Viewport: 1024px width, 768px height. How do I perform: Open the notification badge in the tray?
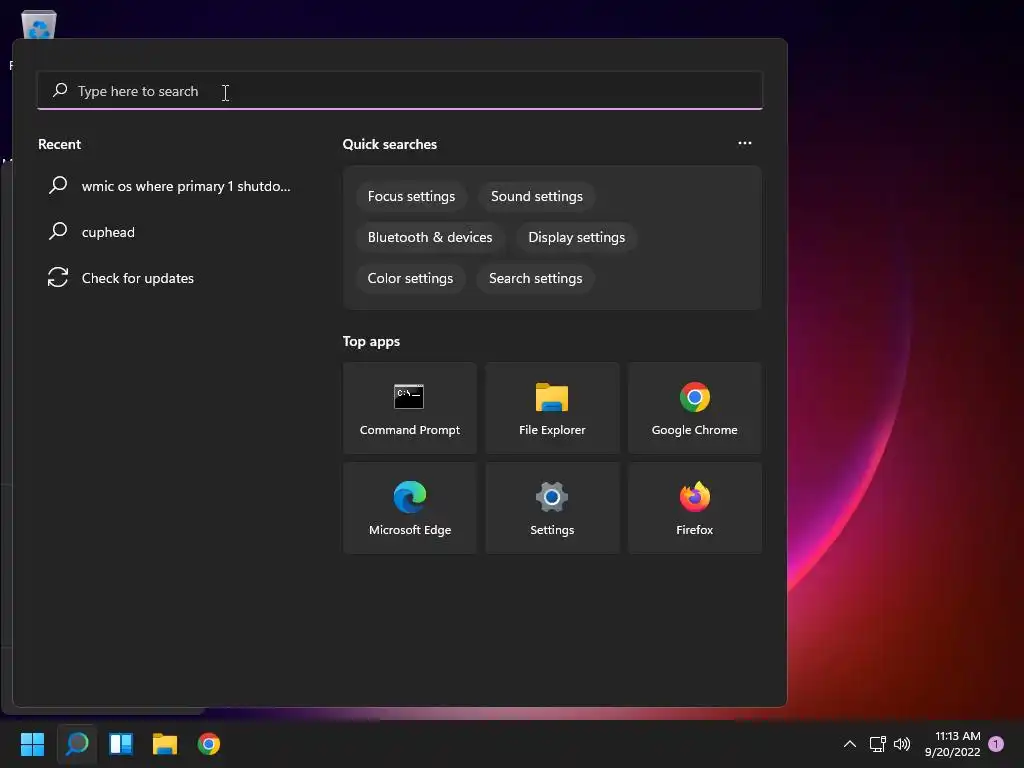tap(996, 744)
